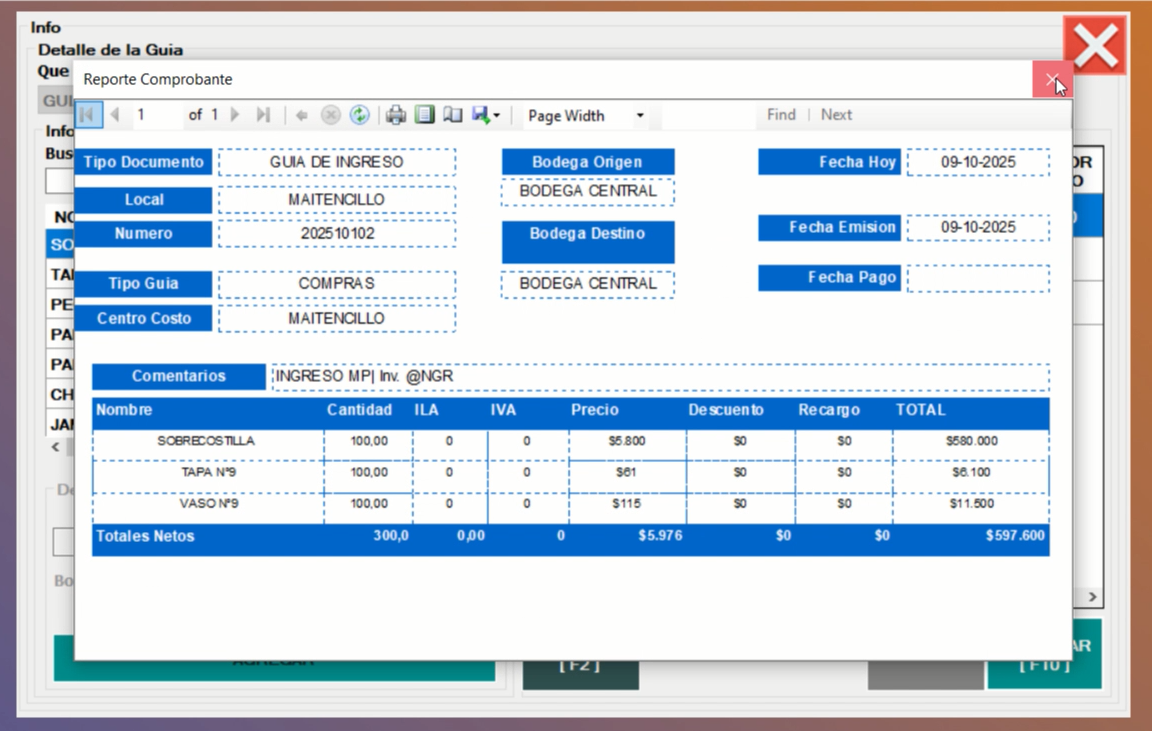This screenshot has width=1152, height=731.
Task: Toggle print layout view icon
Action: pos(425,115)
